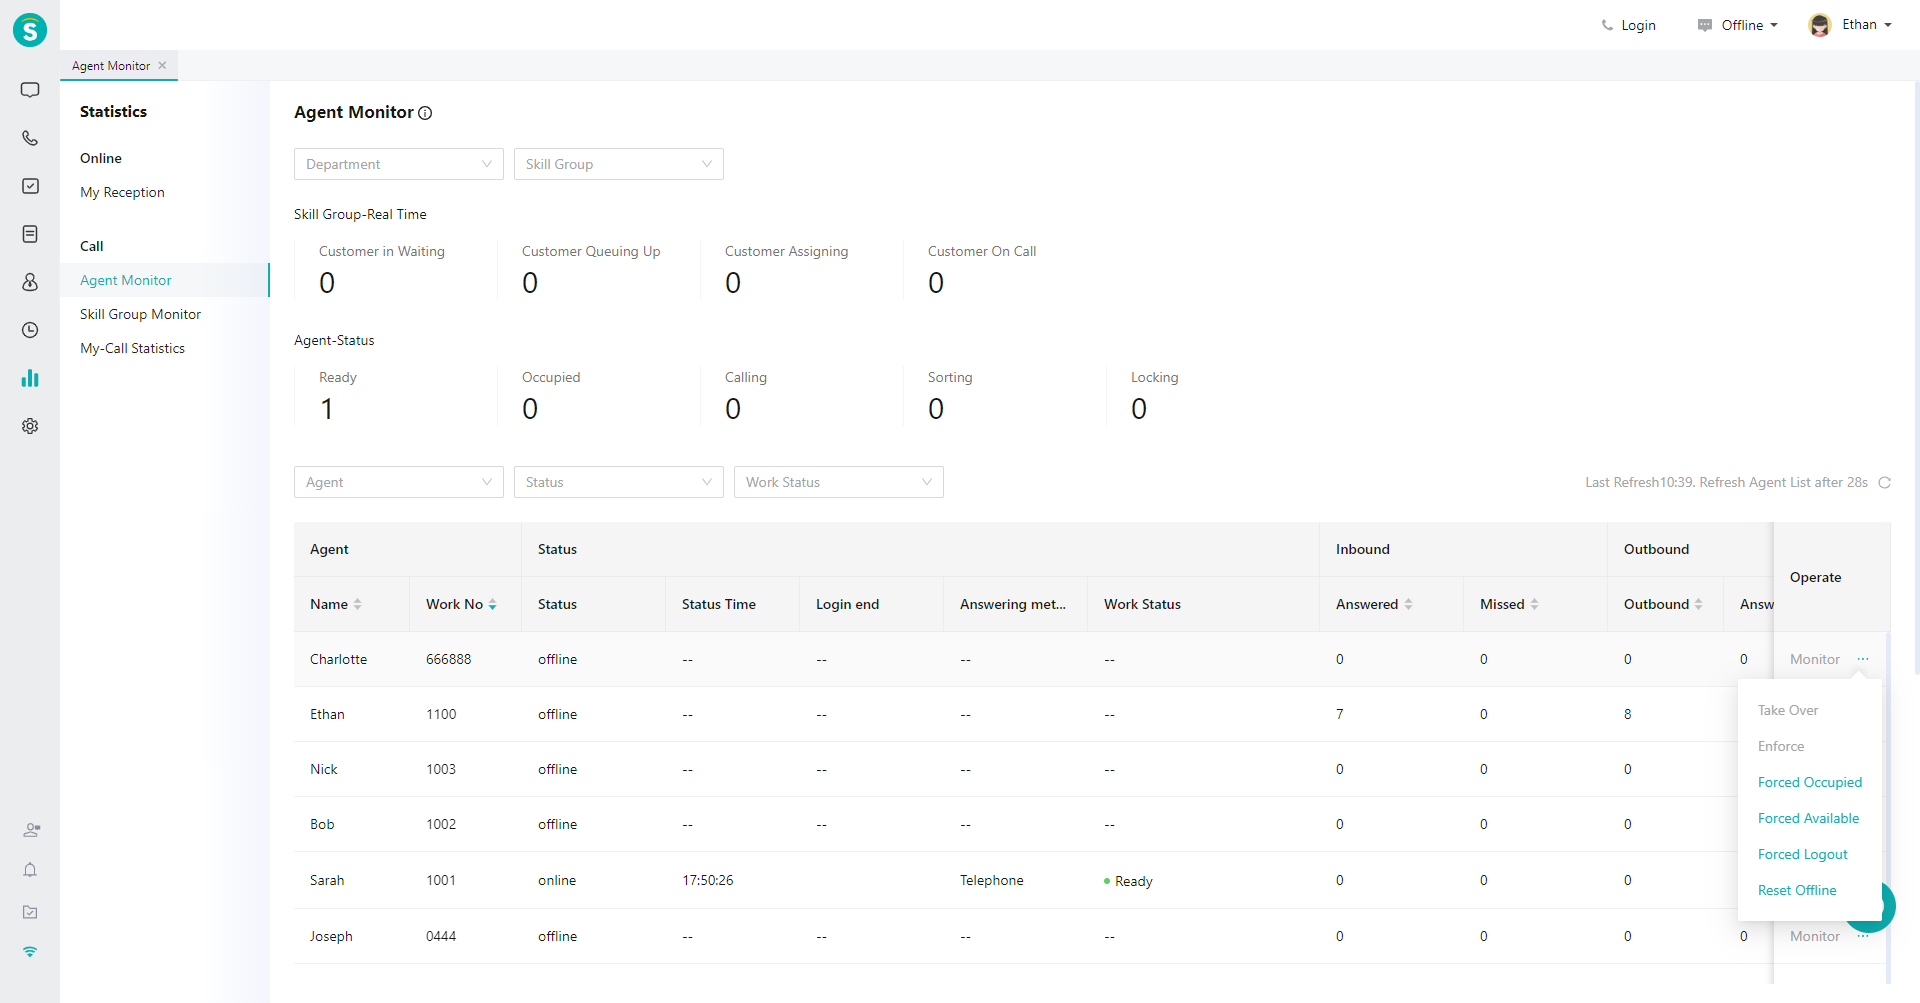Choose Reset Offline from popup menu
1920x1003 pixels.
(1797, 890)
